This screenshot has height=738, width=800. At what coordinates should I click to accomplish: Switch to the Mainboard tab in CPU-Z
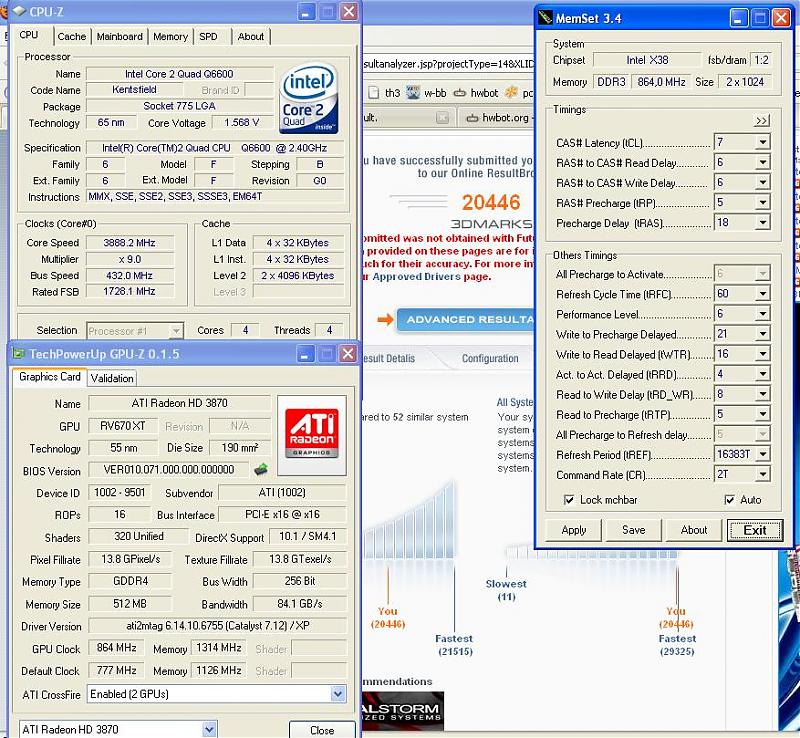[120, 37]
